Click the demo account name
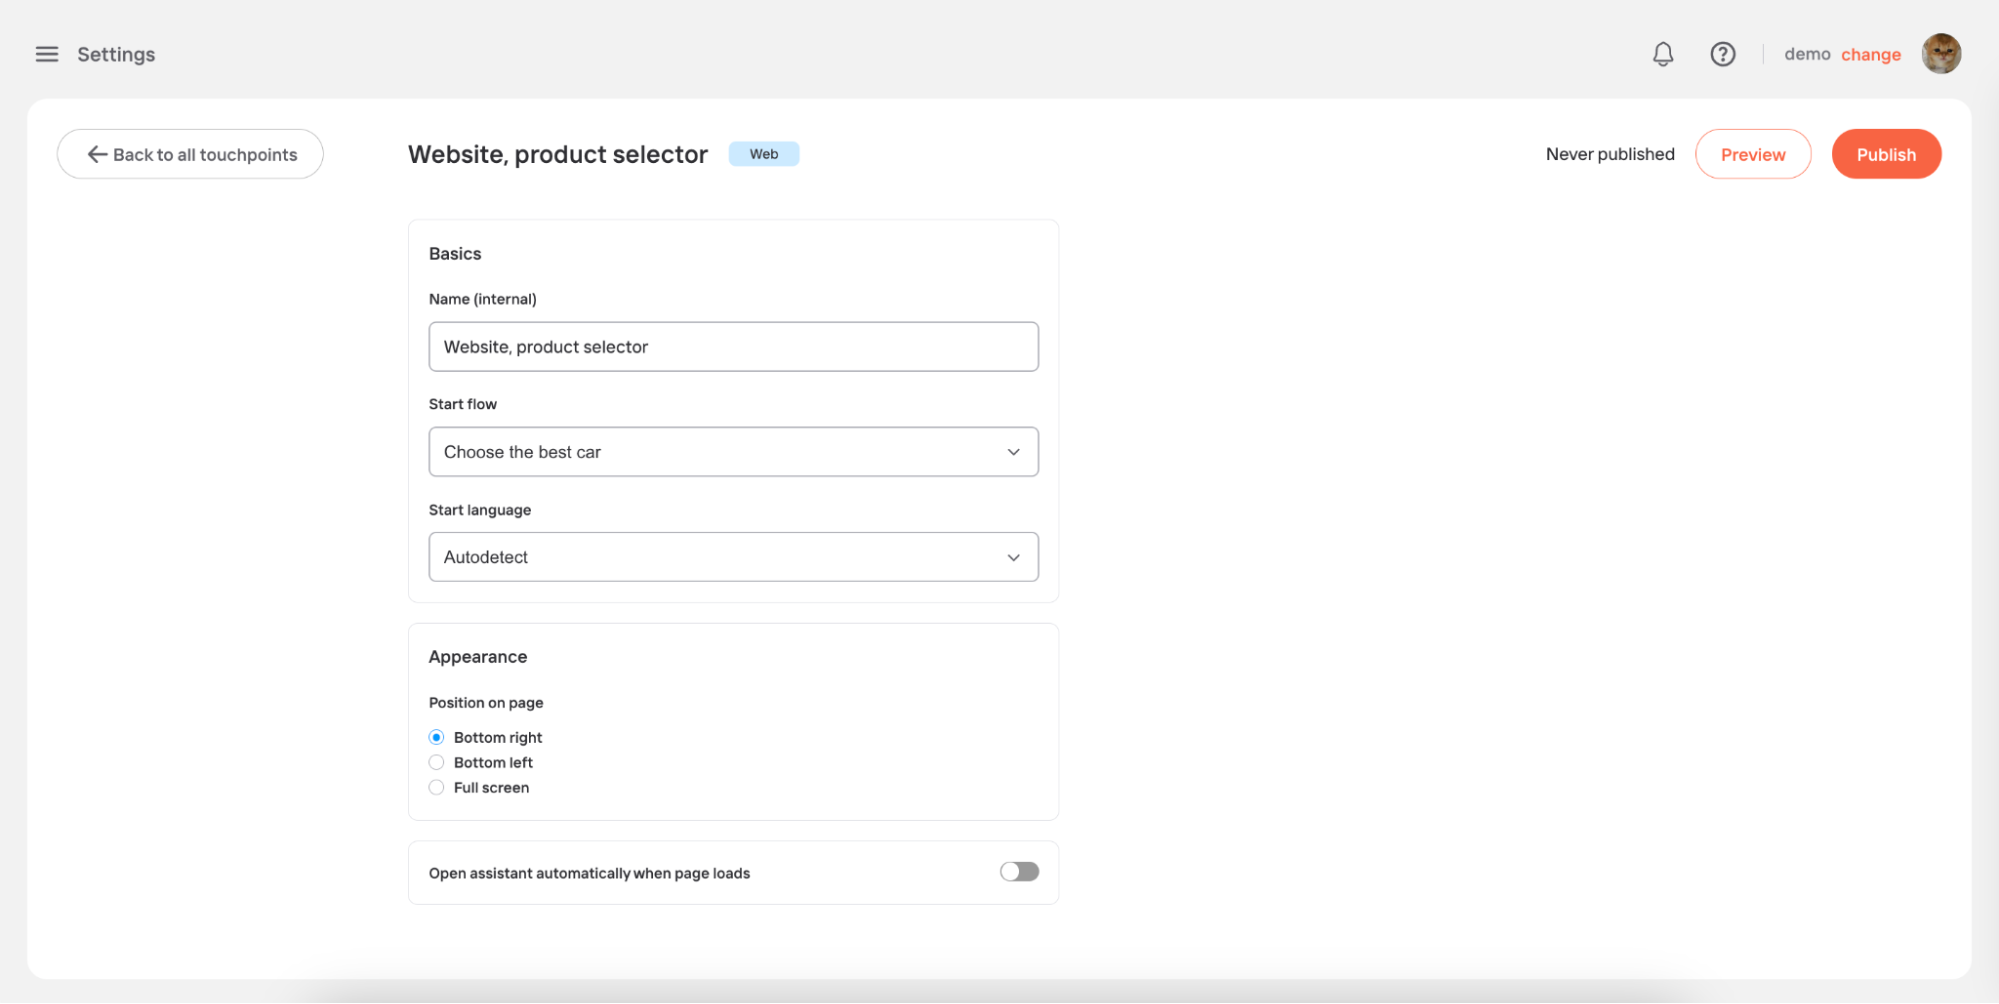Viewport: 1999px width, 1004px height. 1807,54
